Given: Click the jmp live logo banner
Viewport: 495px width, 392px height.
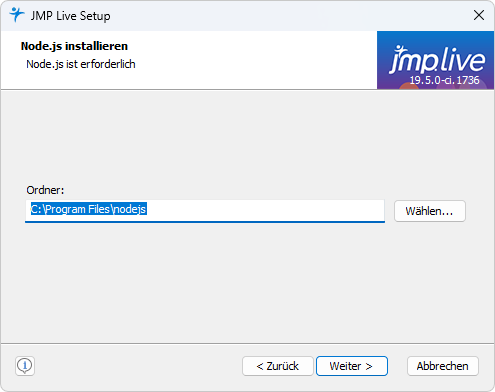Looking at the screenshot, I should (435, 60).
